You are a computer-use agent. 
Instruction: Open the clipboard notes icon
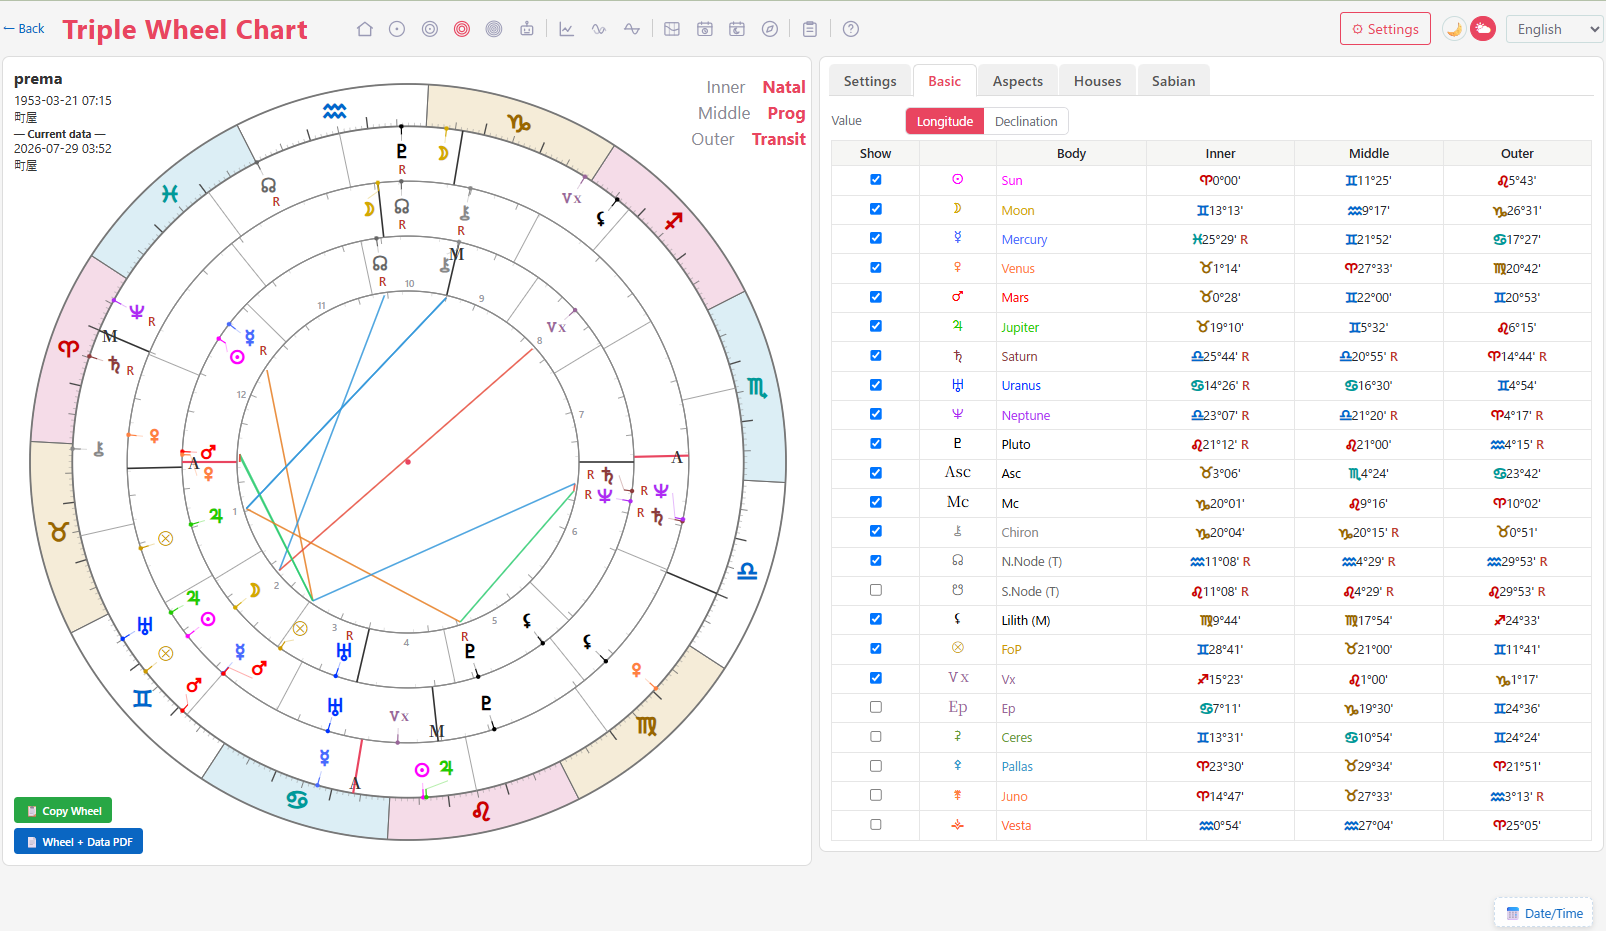[x=810, y=29]
